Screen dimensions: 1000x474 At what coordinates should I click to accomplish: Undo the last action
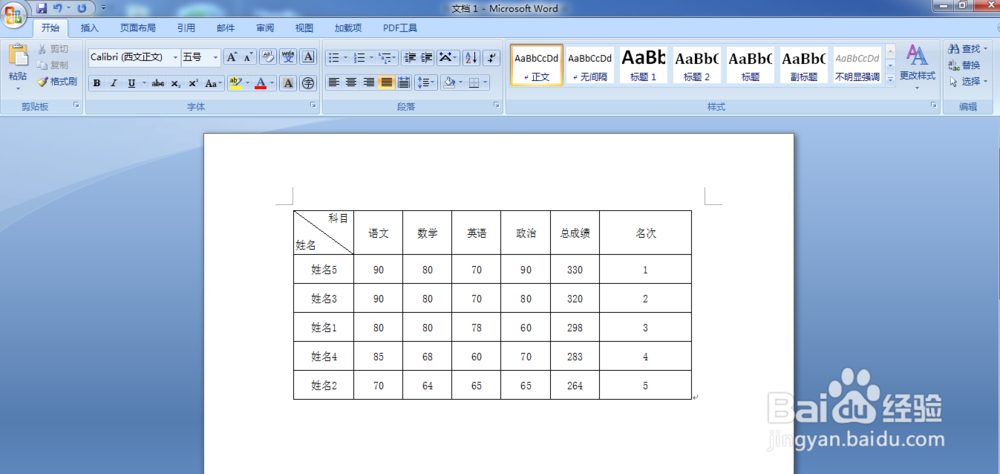click(x=57, y=8)
